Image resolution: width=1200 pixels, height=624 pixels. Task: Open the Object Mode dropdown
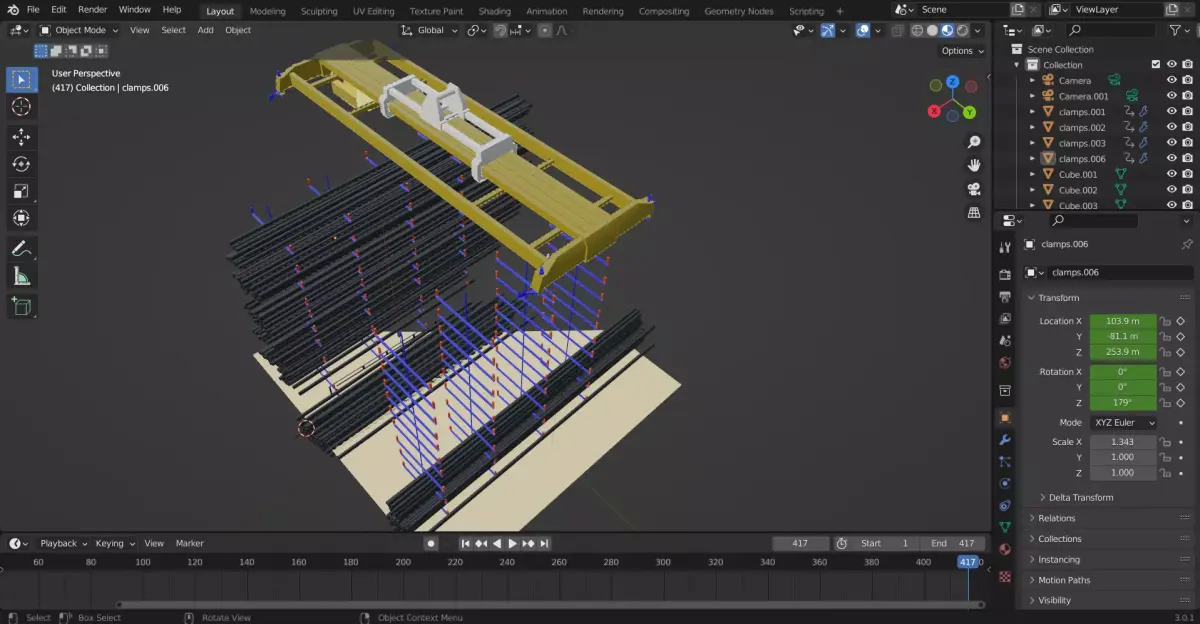79,30
